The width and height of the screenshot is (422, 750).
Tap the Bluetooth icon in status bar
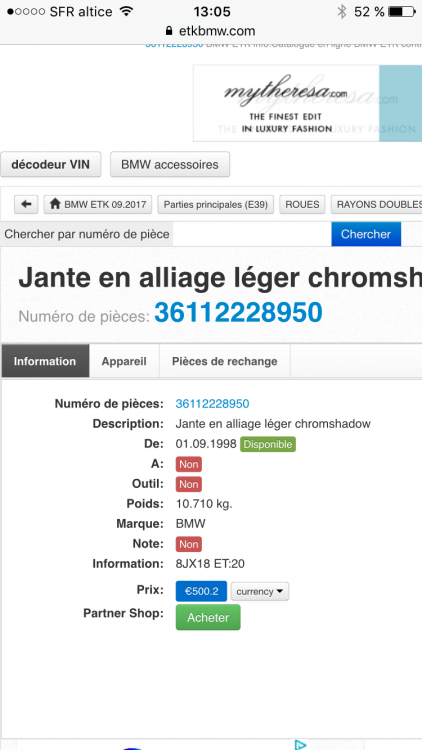point(342,11)
